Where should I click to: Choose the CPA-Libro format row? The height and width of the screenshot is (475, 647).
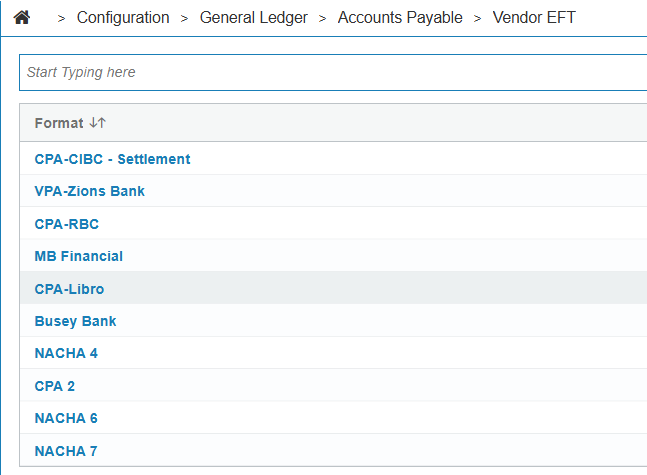click(333, 288)
